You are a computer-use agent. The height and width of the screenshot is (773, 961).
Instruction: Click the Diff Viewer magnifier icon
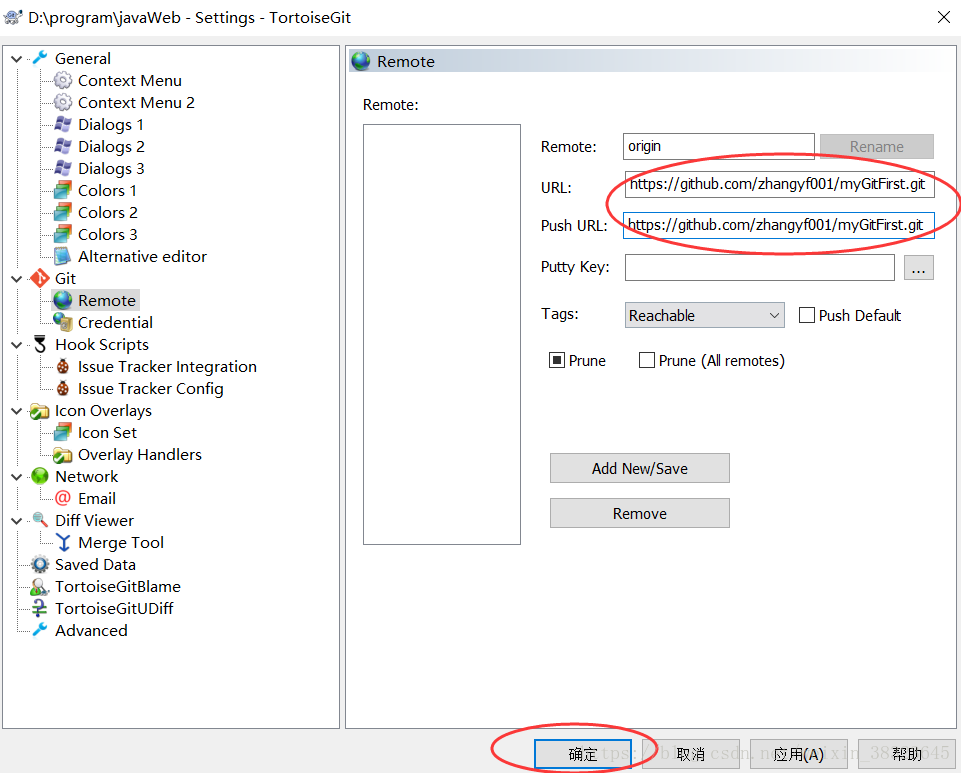tap(40, 520)
